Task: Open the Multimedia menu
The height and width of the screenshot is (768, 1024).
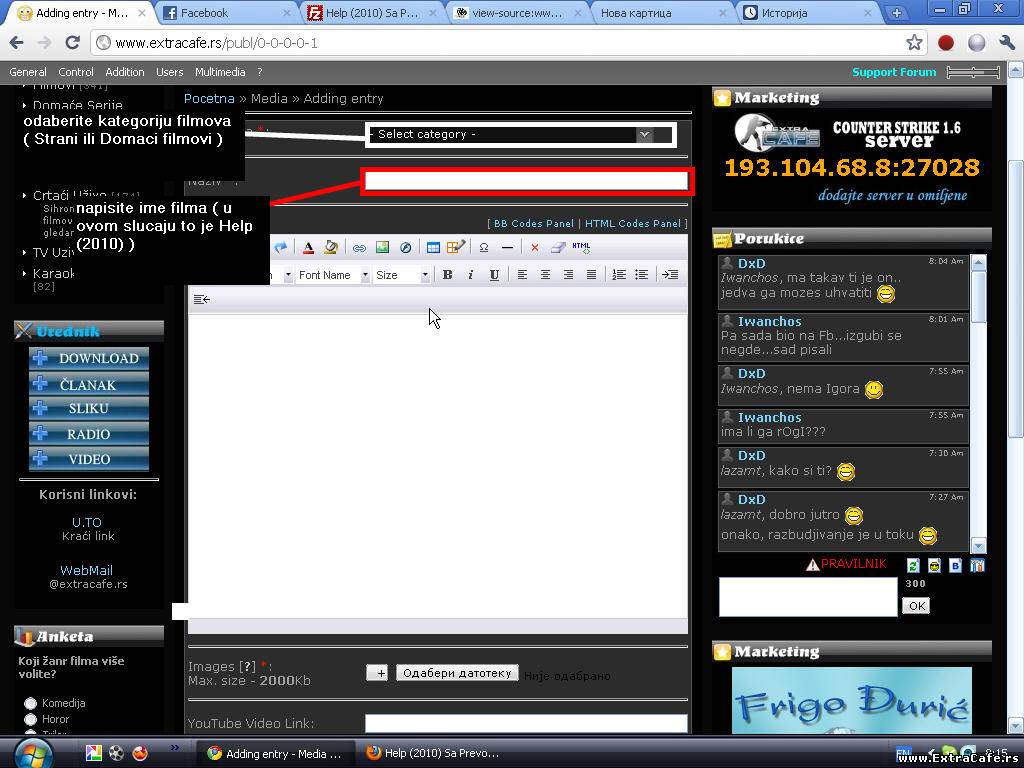Action: [220, 72]
